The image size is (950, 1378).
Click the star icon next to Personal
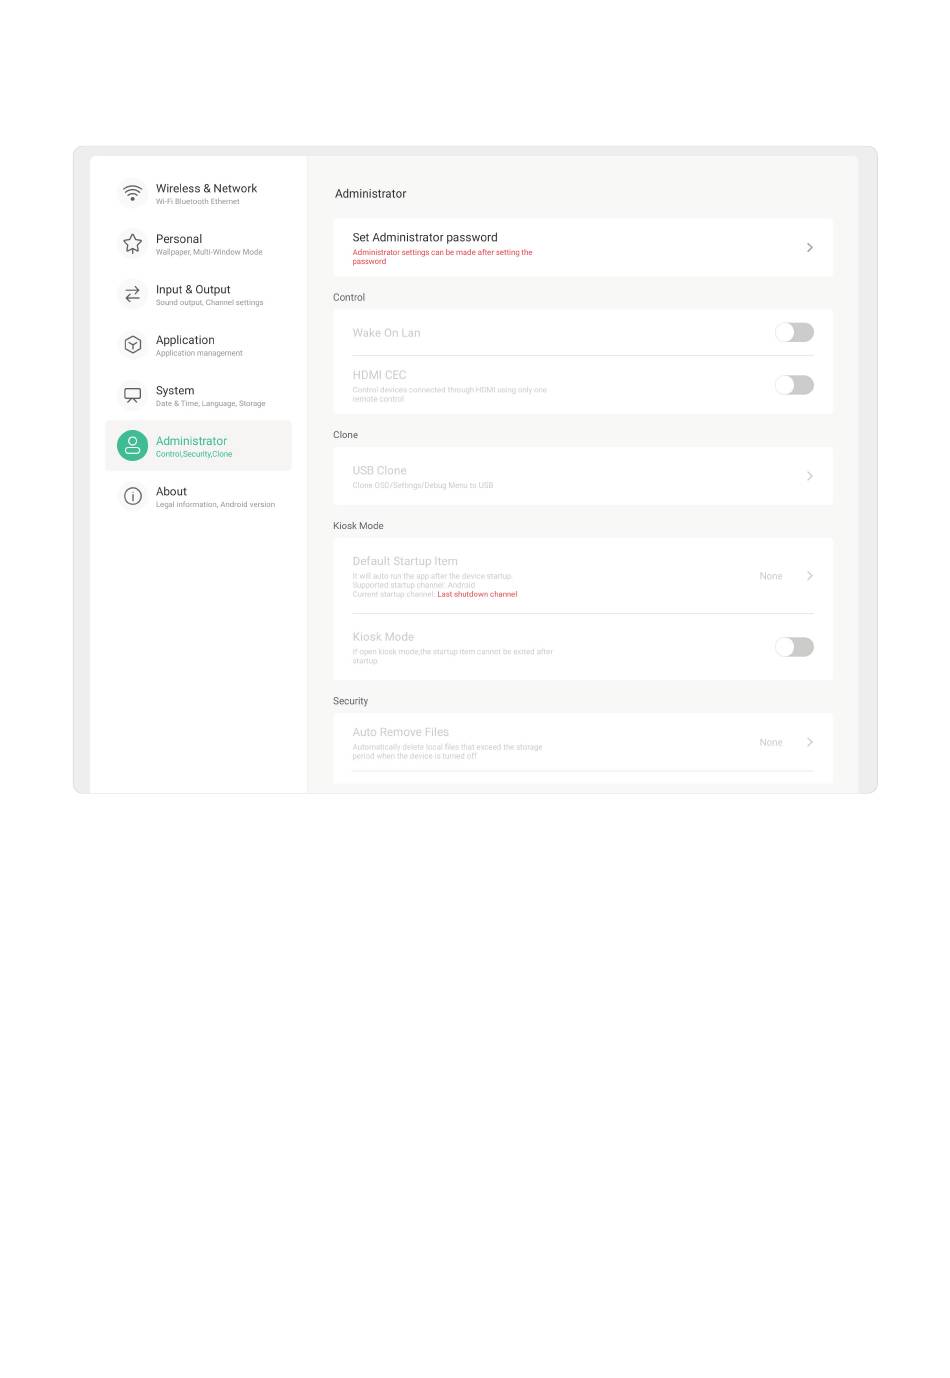pyautogui.click(x=132, y=243)
